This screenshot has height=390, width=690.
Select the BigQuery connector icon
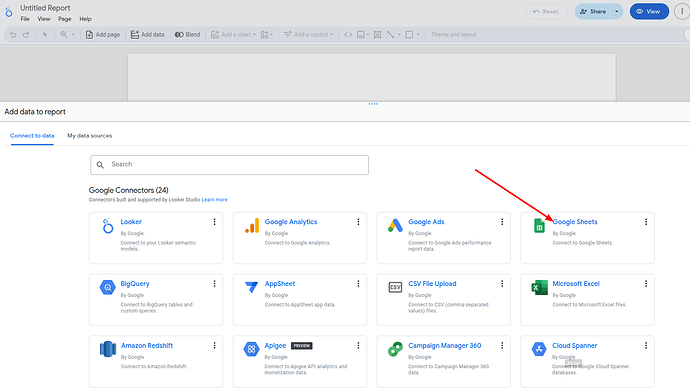click(x=107, y=287)
